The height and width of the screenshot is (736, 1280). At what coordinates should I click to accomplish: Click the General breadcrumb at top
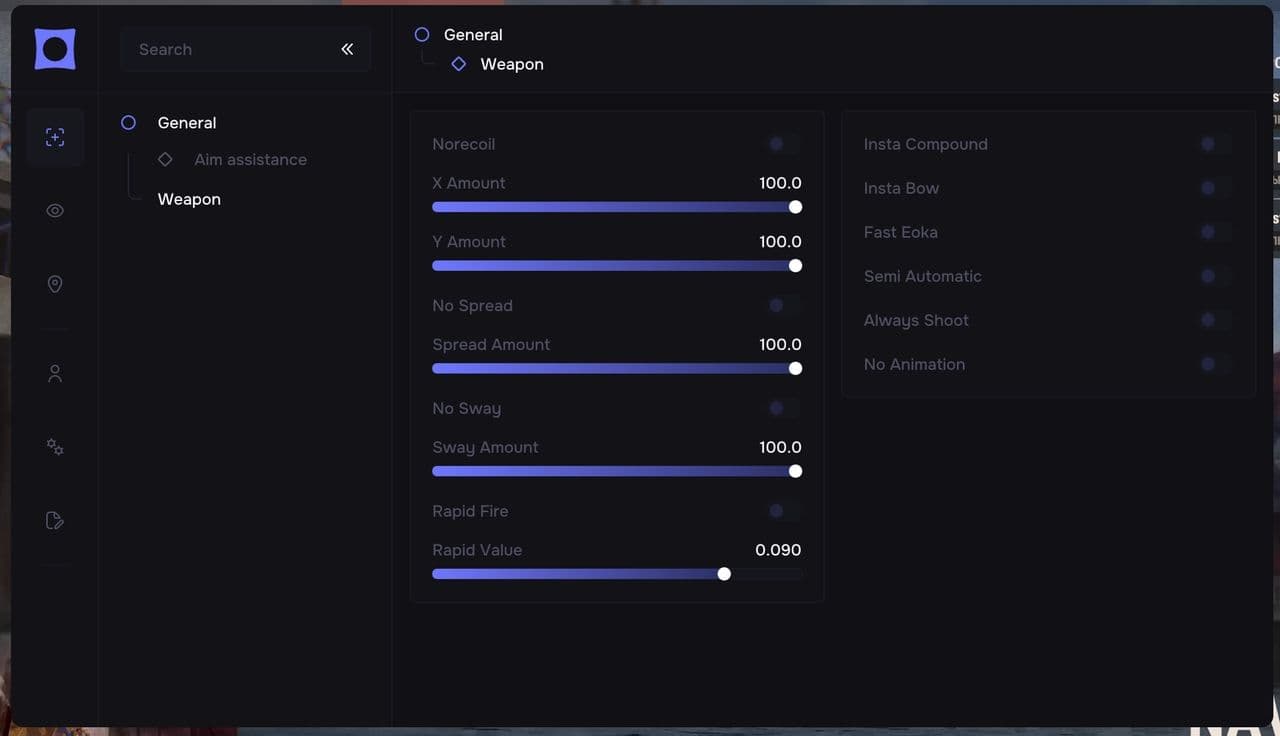(x=473, y=34)
